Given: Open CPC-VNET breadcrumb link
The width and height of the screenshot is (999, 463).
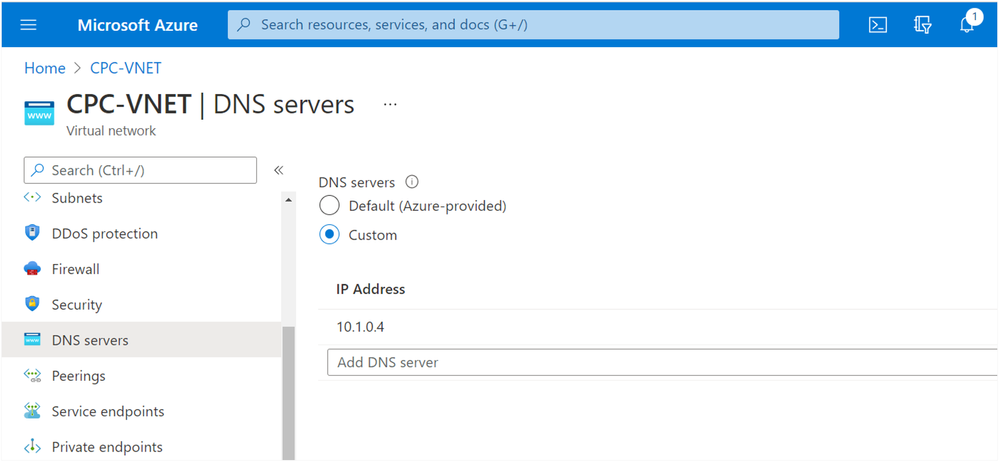Looking at the screenshot, I should pyautogui.click(x=126, y=68).
